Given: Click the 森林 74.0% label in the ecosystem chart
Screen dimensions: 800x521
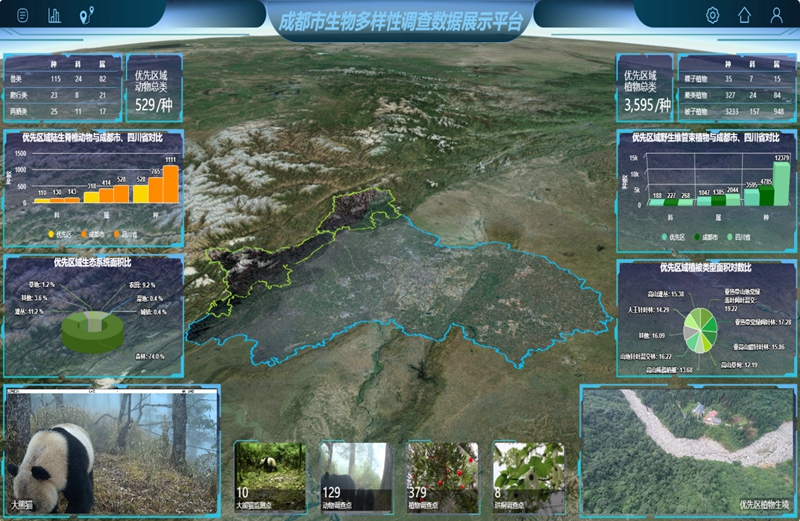Looking at the screenshot, I should click(x=149, y=356).
